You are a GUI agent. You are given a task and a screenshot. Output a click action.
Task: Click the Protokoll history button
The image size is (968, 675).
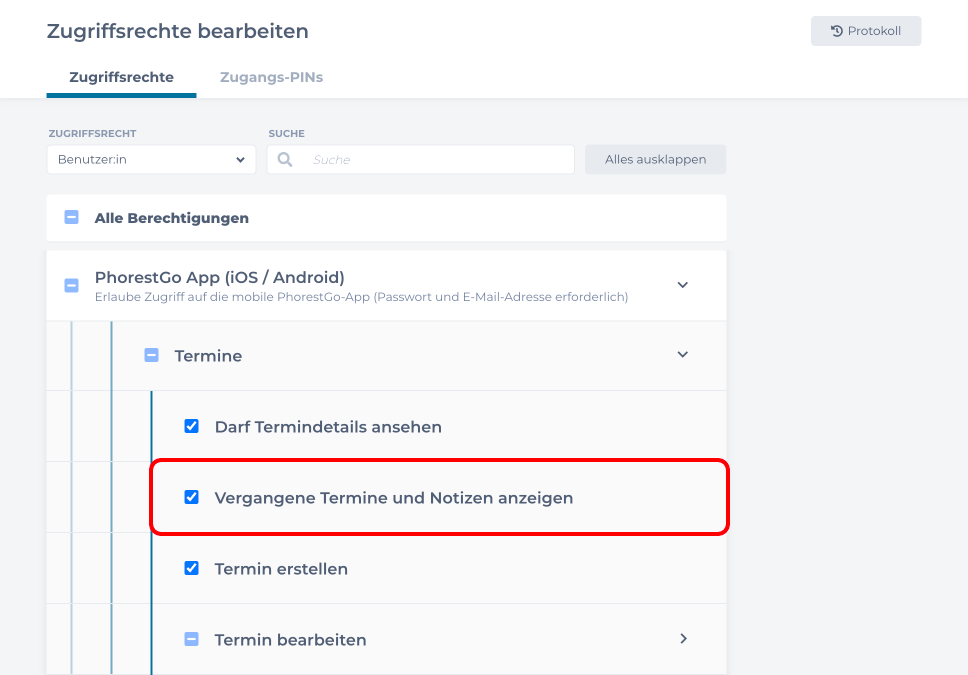[x=865, y=31]
